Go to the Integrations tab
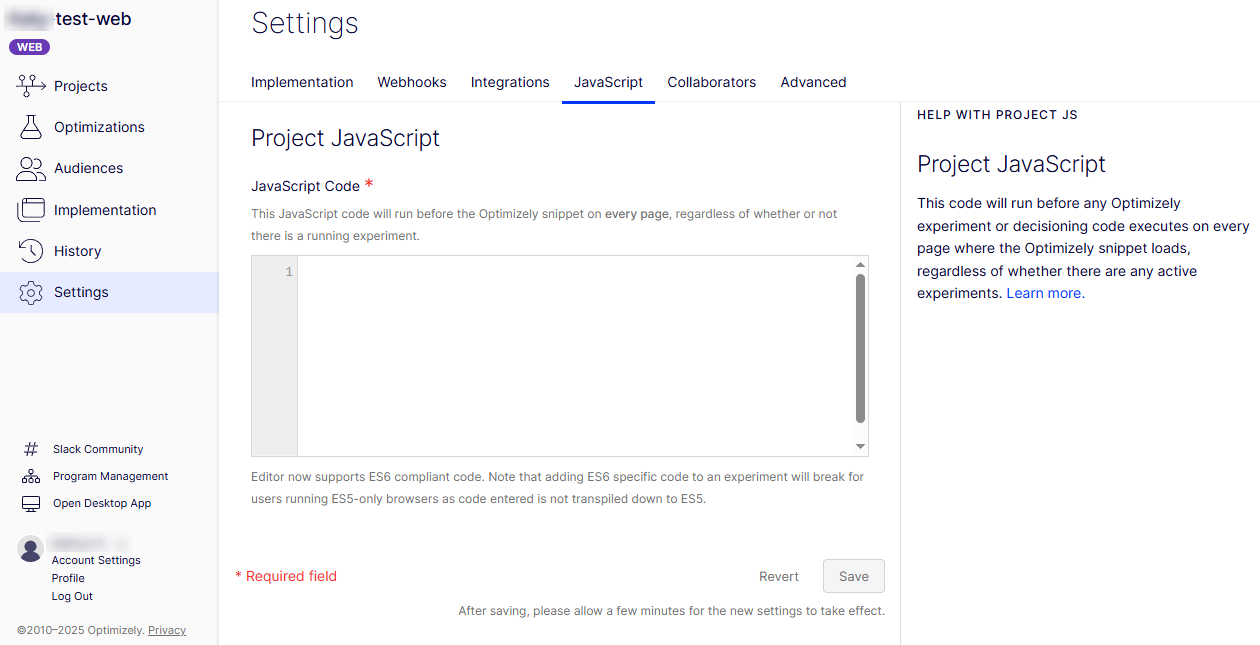1260x645 pixels. tap(510, 82)
